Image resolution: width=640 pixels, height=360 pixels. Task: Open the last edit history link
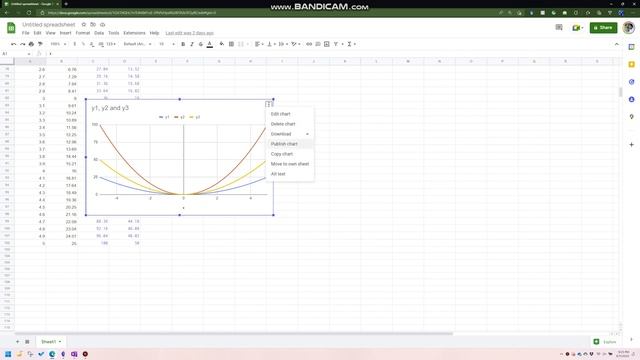tap(189, 33)
